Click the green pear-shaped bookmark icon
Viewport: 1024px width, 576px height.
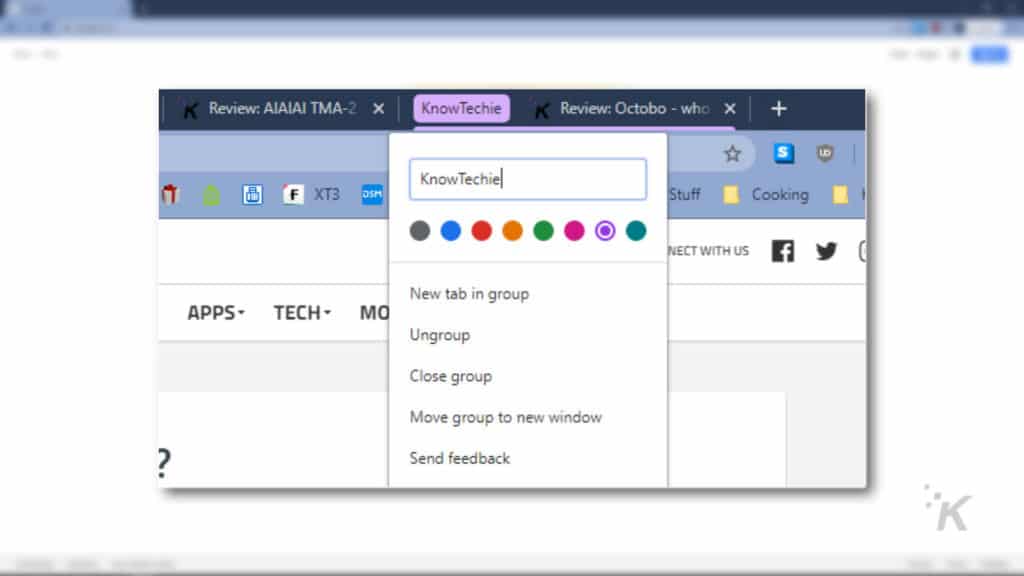(212, 195)
